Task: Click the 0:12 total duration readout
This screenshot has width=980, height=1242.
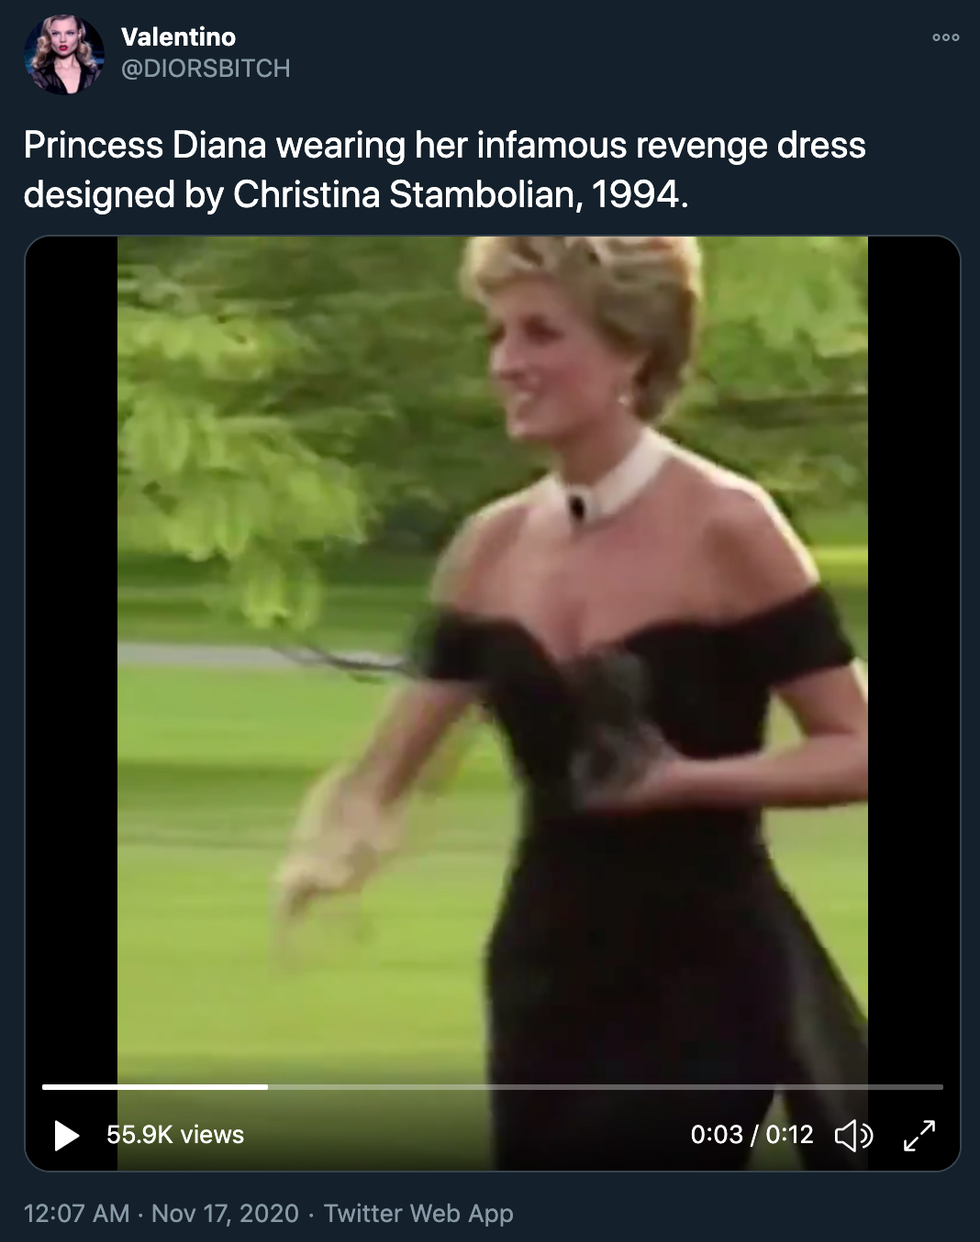Action: tap(790, 1135)
